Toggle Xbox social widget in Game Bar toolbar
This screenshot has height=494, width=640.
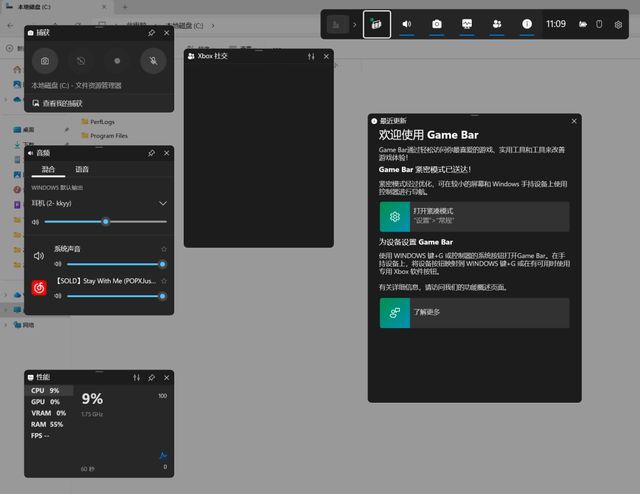(x=497, y=24)
